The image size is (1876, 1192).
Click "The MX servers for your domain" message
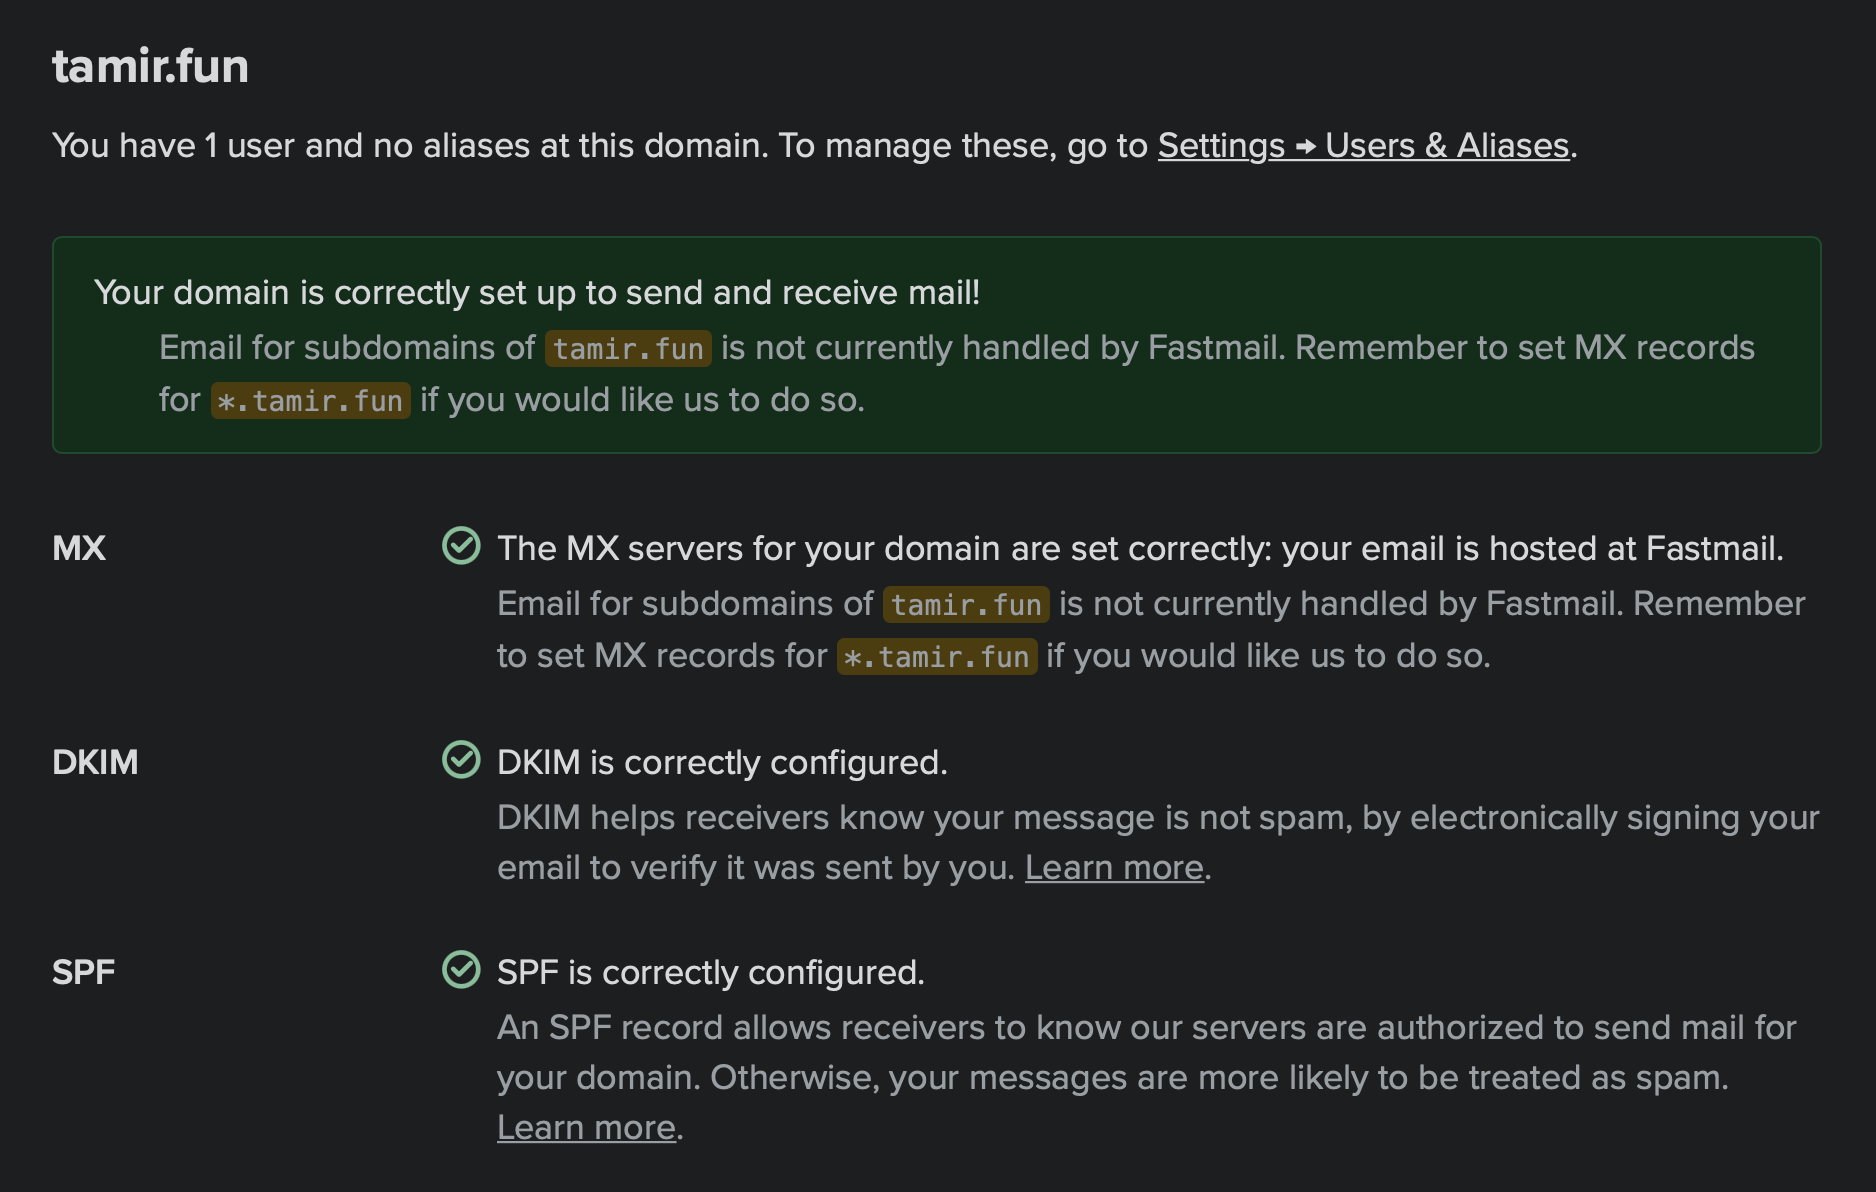(1140, 548)
